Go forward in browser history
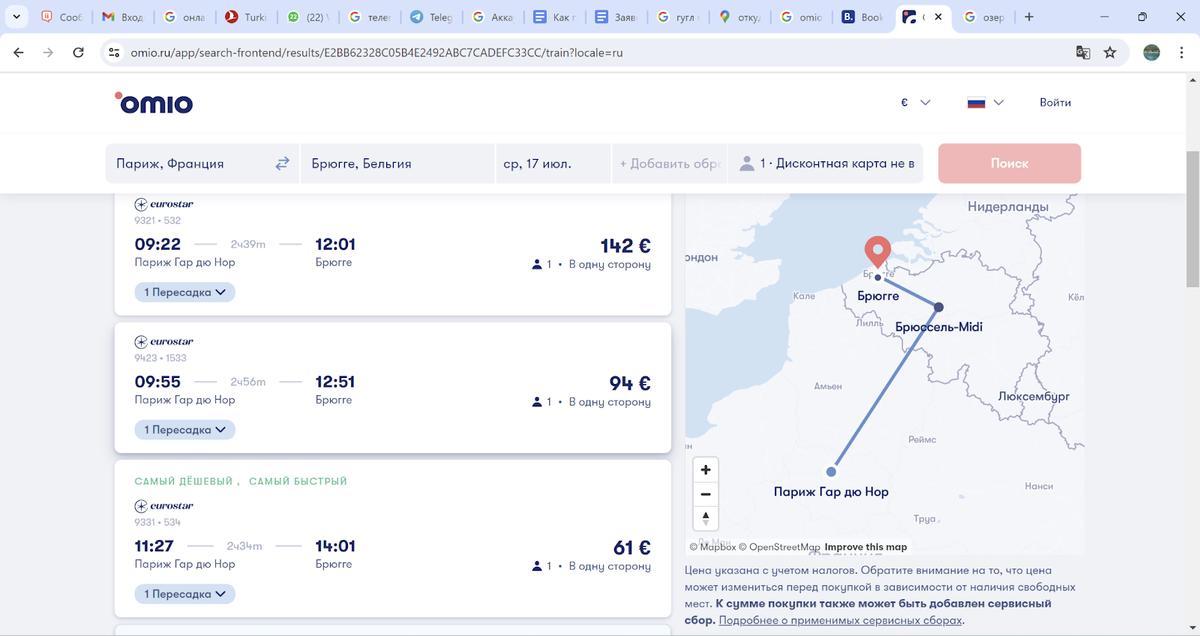The width and height of the screenshot is (1200, 636). (x=48, y=52)
